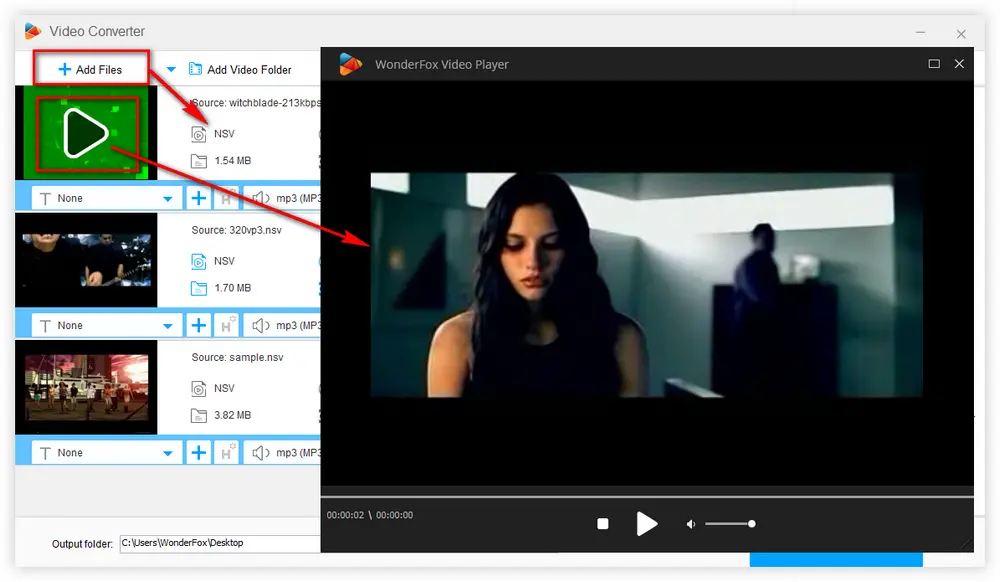Click the video frame in the player
Image resolution: width=1000 pixels, height=582 pixels.
pos(647,285)
